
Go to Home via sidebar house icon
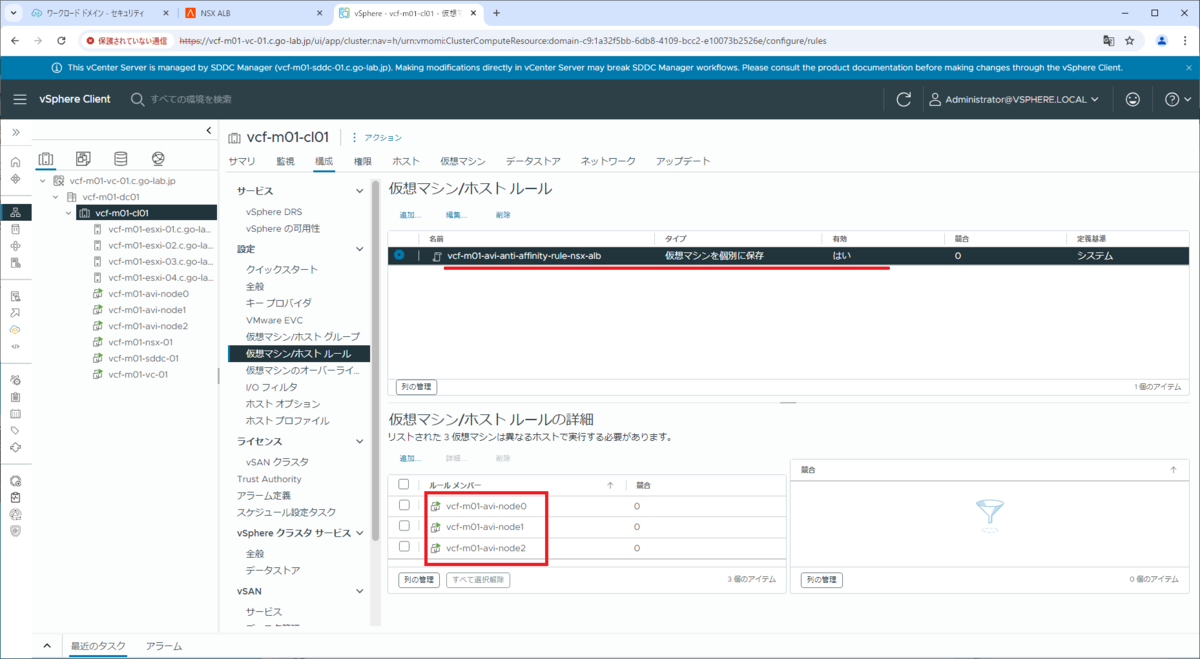pos(15,162)
